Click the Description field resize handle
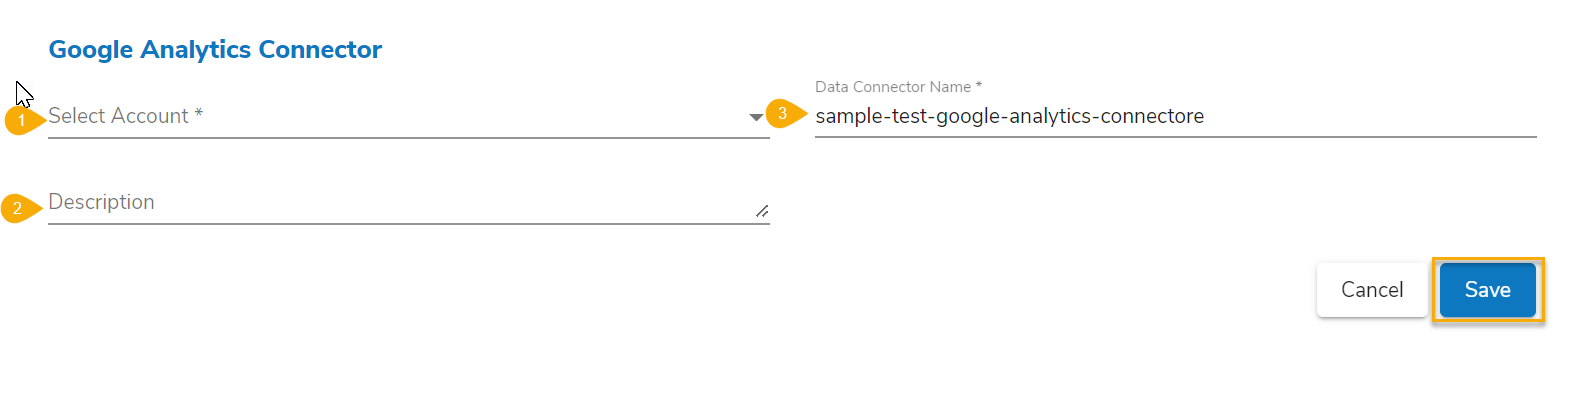Screen dimensions: 1583x410 (762, 211)
